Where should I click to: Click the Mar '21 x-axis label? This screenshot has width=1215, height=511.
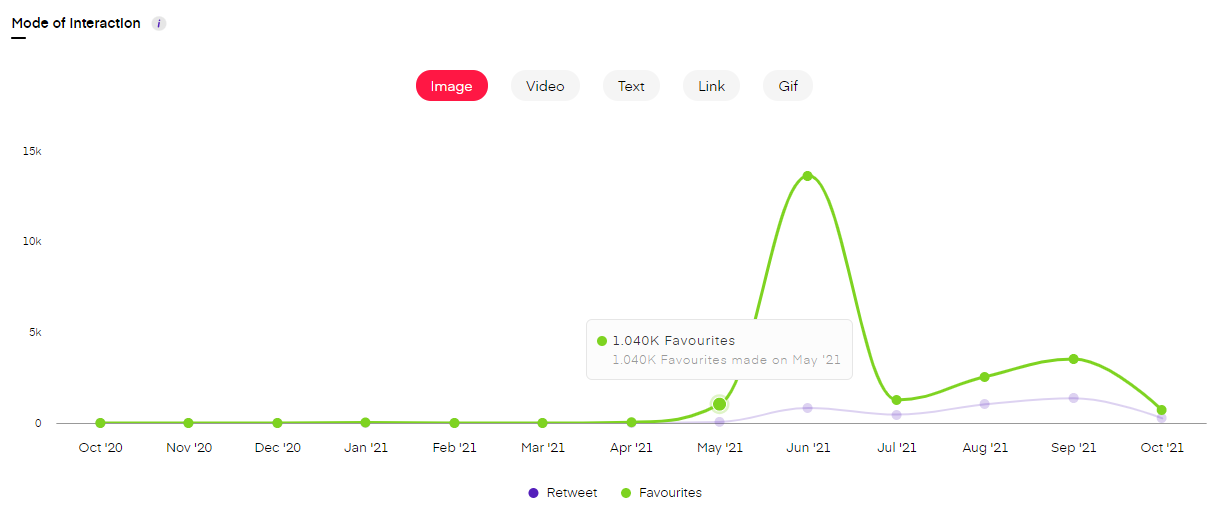coord(542,448)
